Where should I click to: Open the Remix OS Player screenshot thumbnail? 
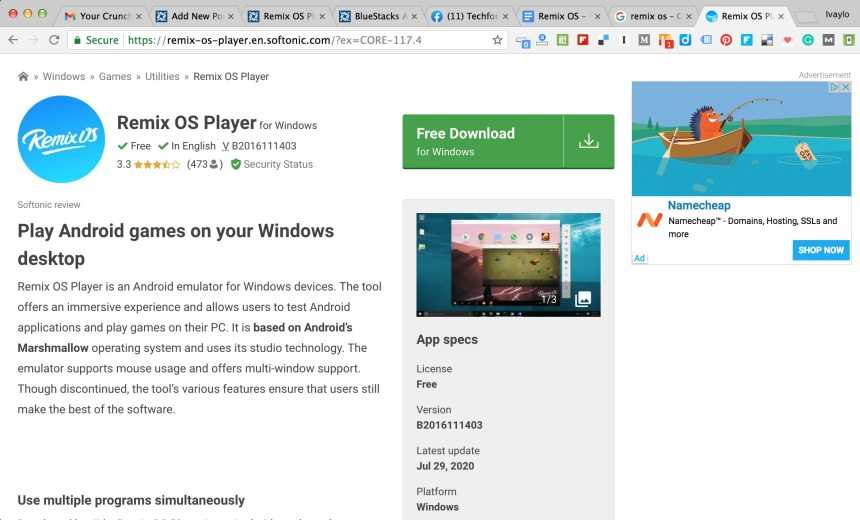click(x=507, y=264)
